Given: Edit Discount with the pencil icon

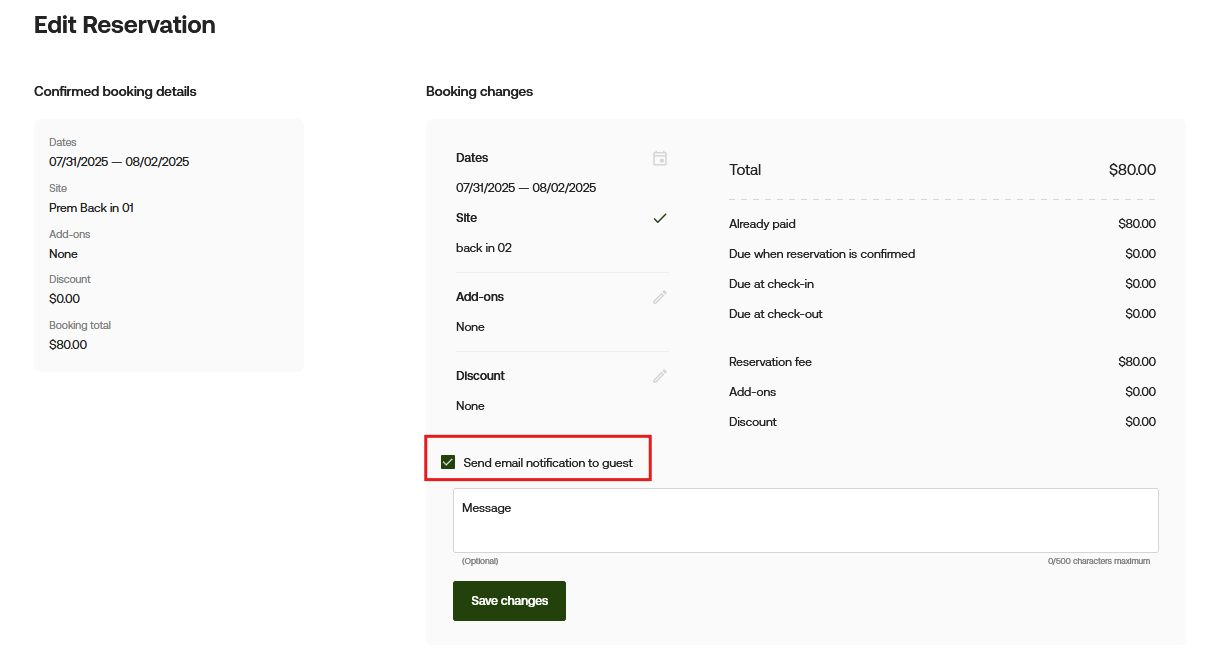Looking at the screenshot, I should 660,376.
